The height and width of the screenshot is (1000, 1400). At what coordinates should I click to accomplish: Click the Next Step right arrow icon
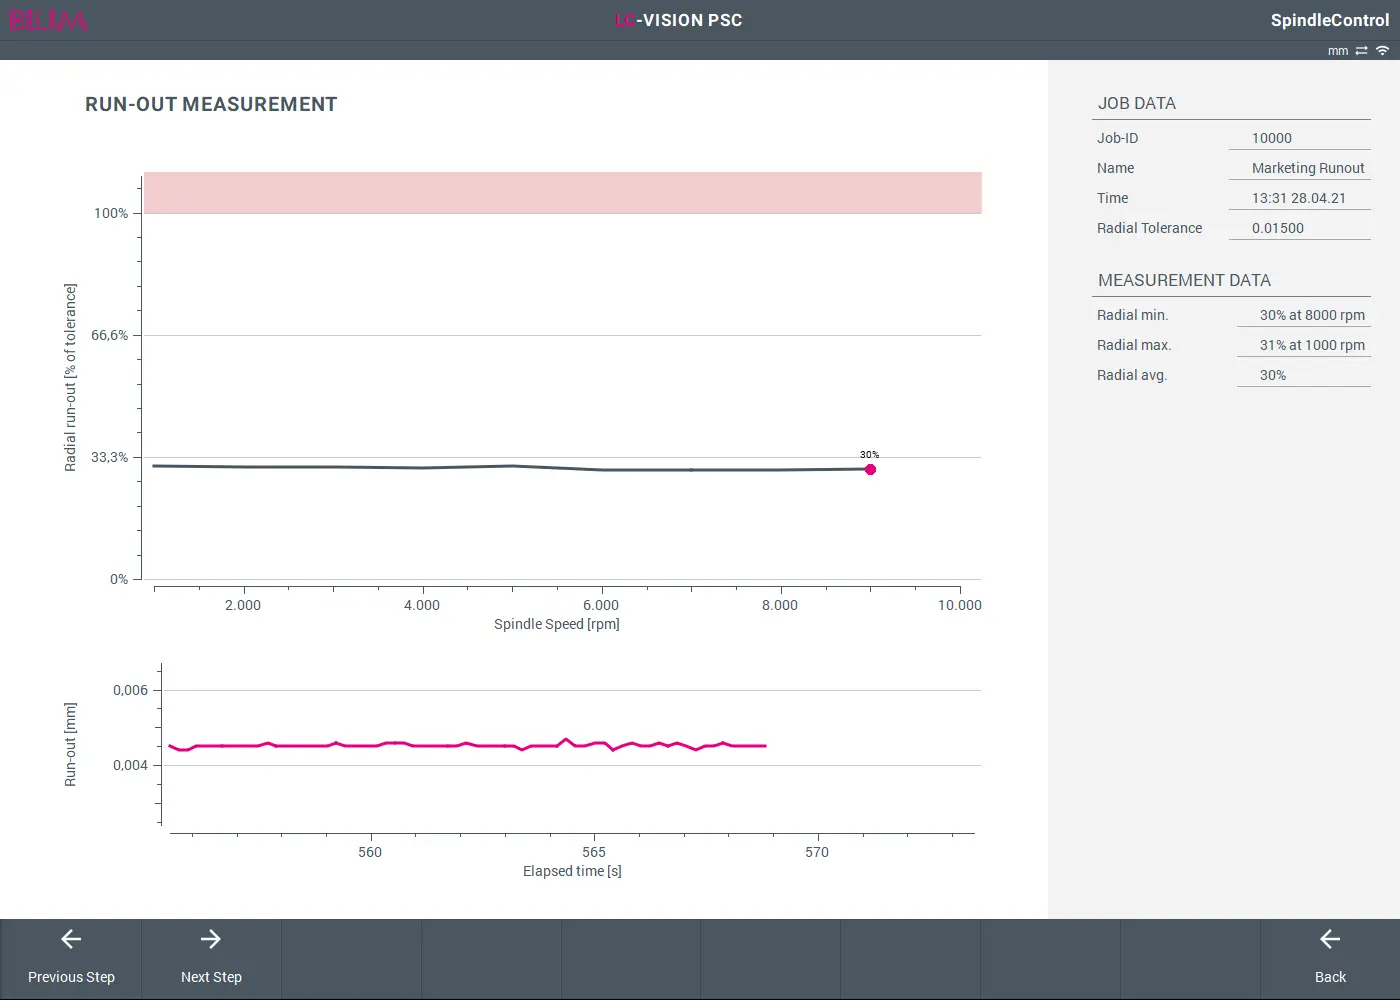click(211, 939)
